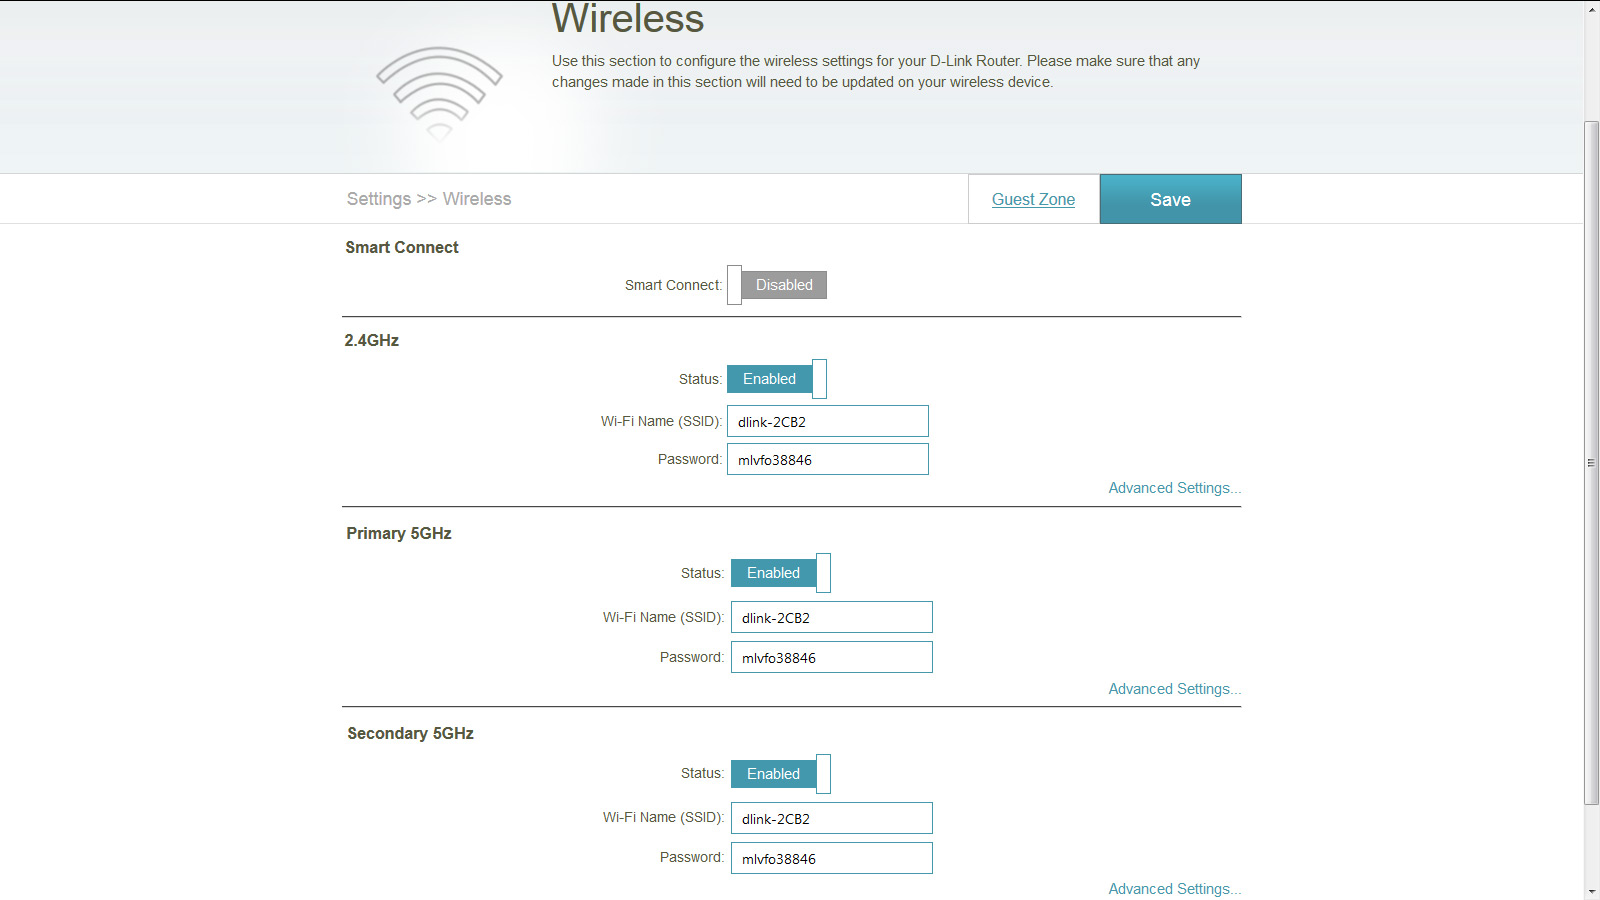The height and width of the screenshot is (900, 1600).
Task: Select Primary 5GHz Password field
Action: click(832, 657)
